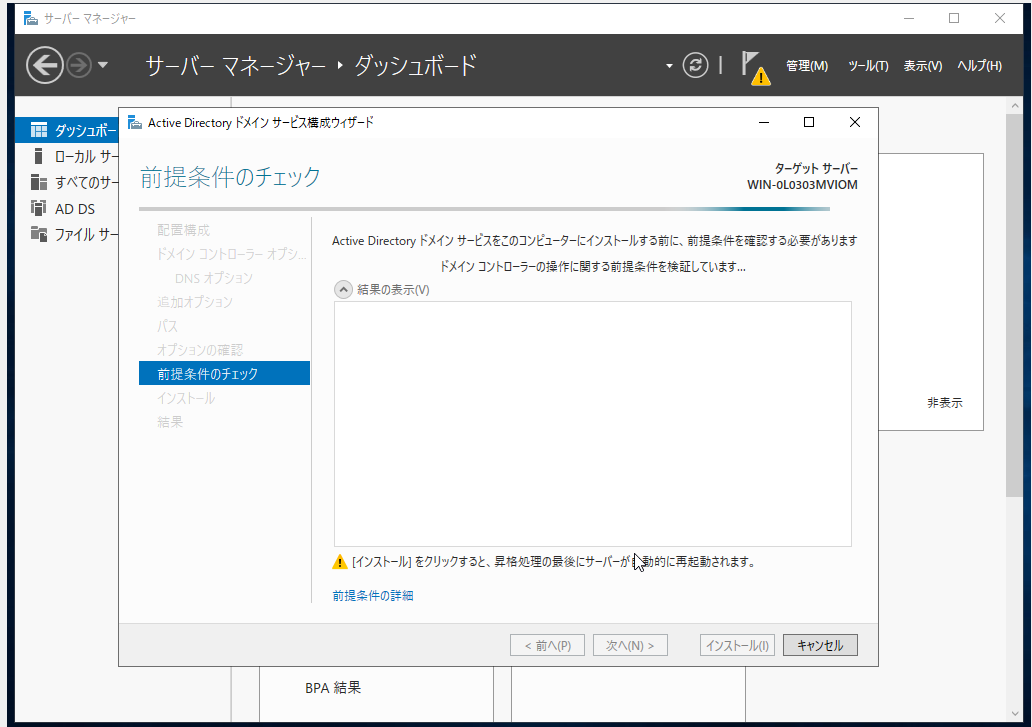Click the BPA 結果 text in dashboard tile
This screenshot has width=1032, height=727.
(x=333, y=688)
